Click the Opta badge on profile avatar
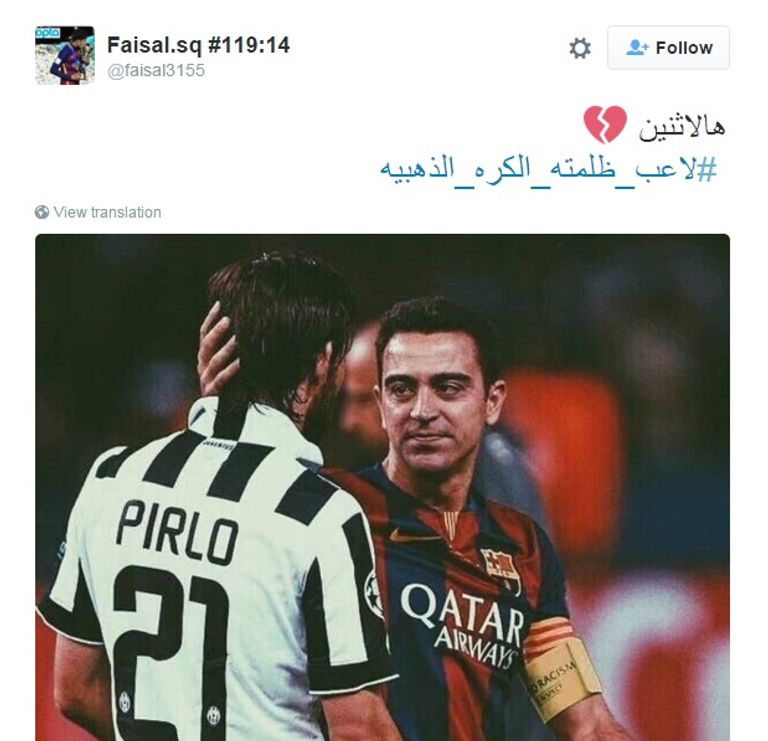This screenshot has height=741, width=768. (x=48, y=32)
